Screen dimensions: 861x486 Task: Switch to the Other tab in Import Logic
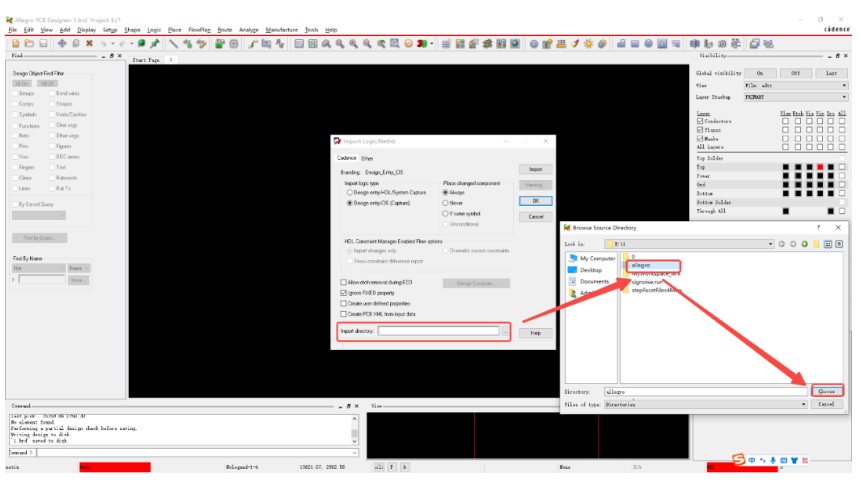tap(367, 159)
